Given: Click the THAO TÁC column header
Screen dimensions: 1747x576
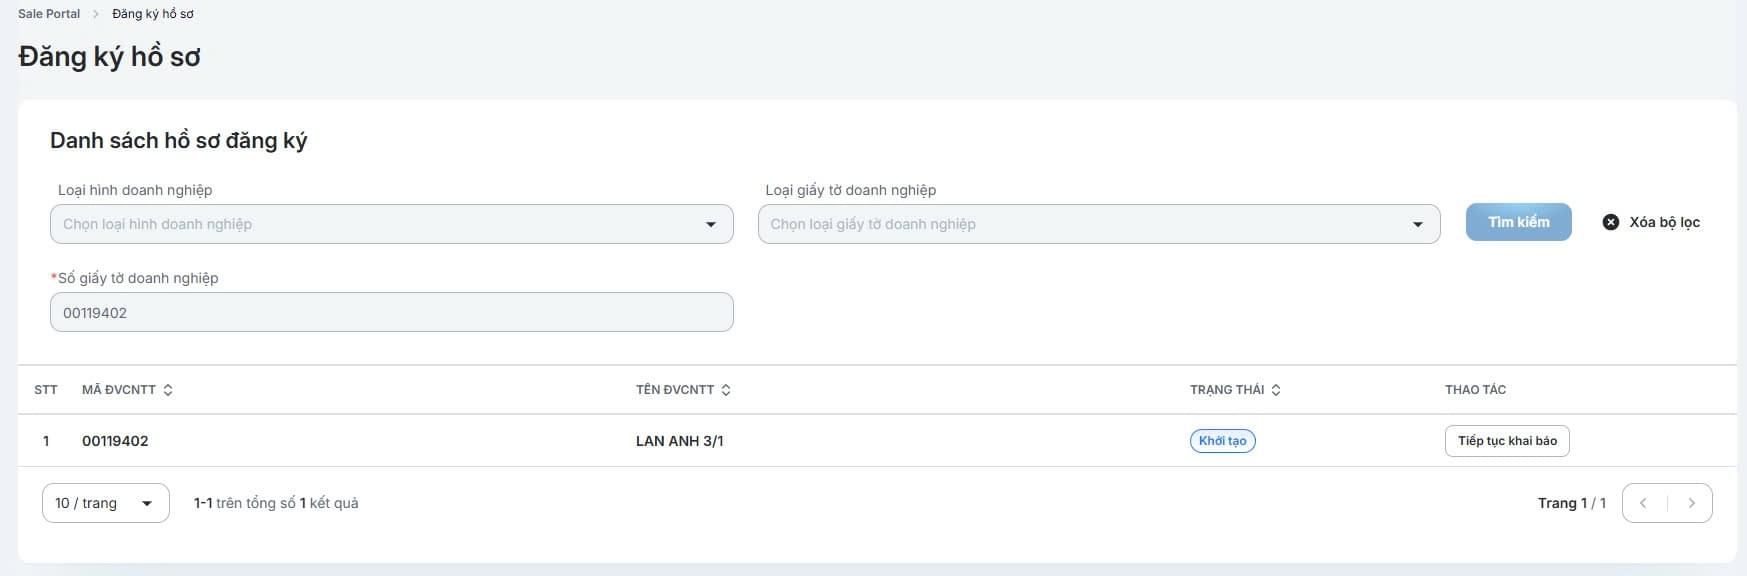Looking at the screenshot, I should (x=1475, y=390).
